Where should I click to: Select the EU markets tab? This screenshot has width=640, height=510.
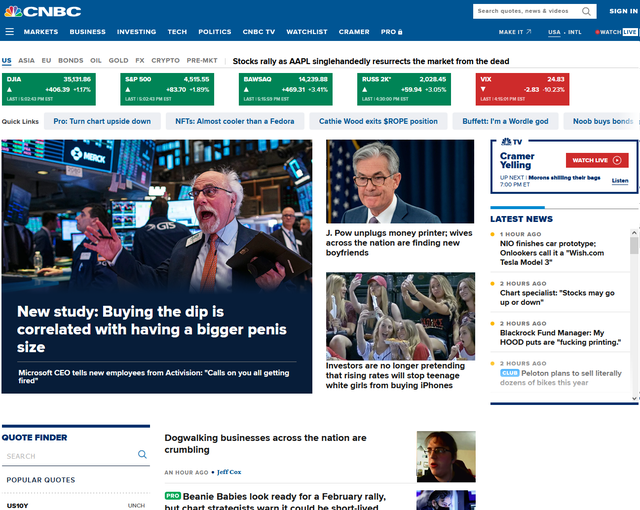click(x=47, y=60)
